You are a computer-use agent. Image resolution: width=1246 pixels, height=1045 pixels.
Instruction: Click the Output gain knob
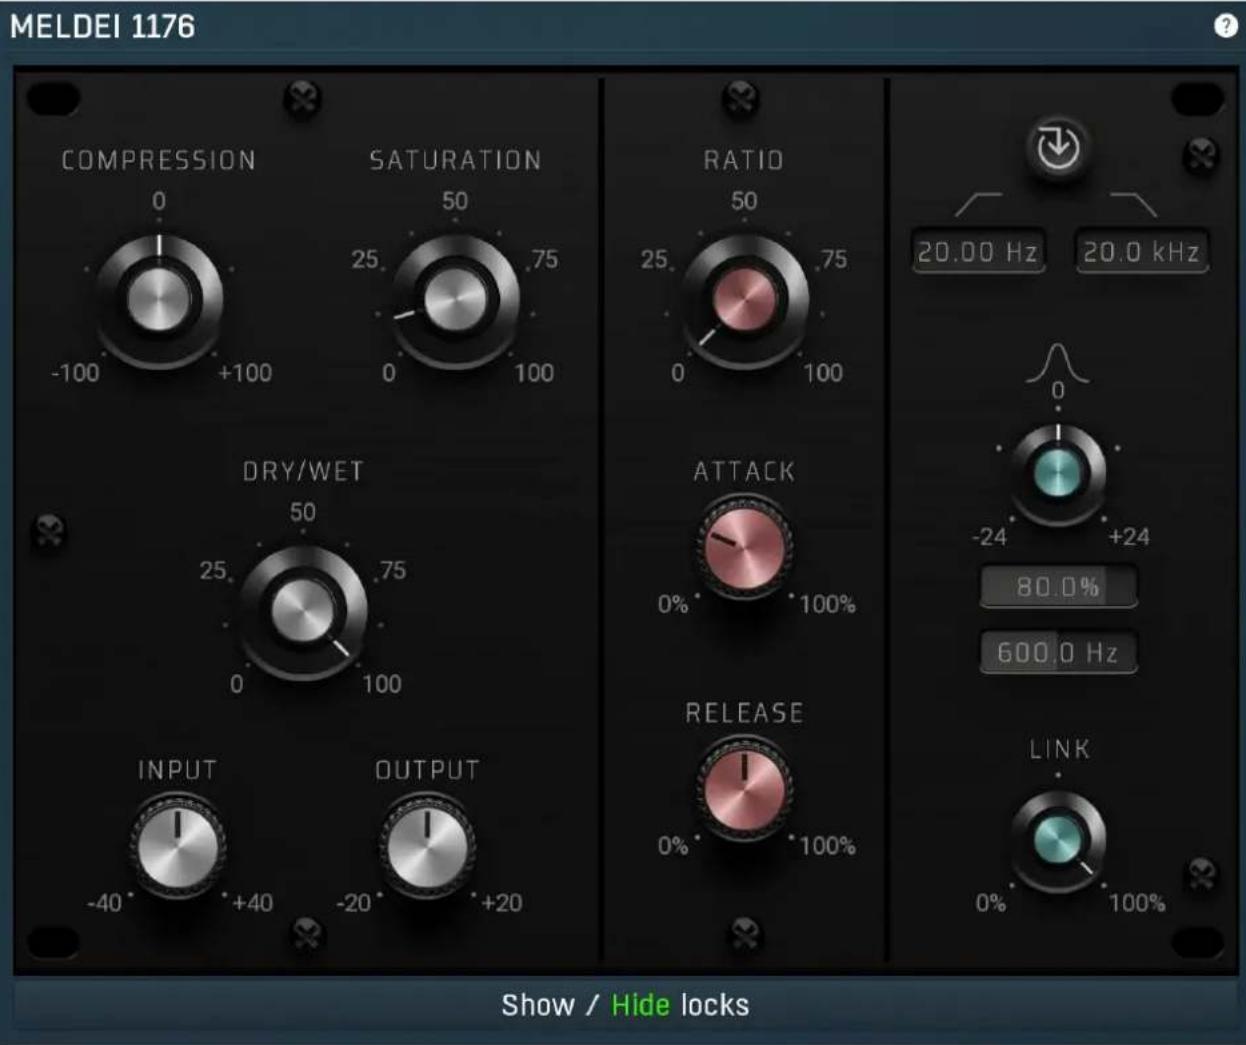(x=427, y=846)
